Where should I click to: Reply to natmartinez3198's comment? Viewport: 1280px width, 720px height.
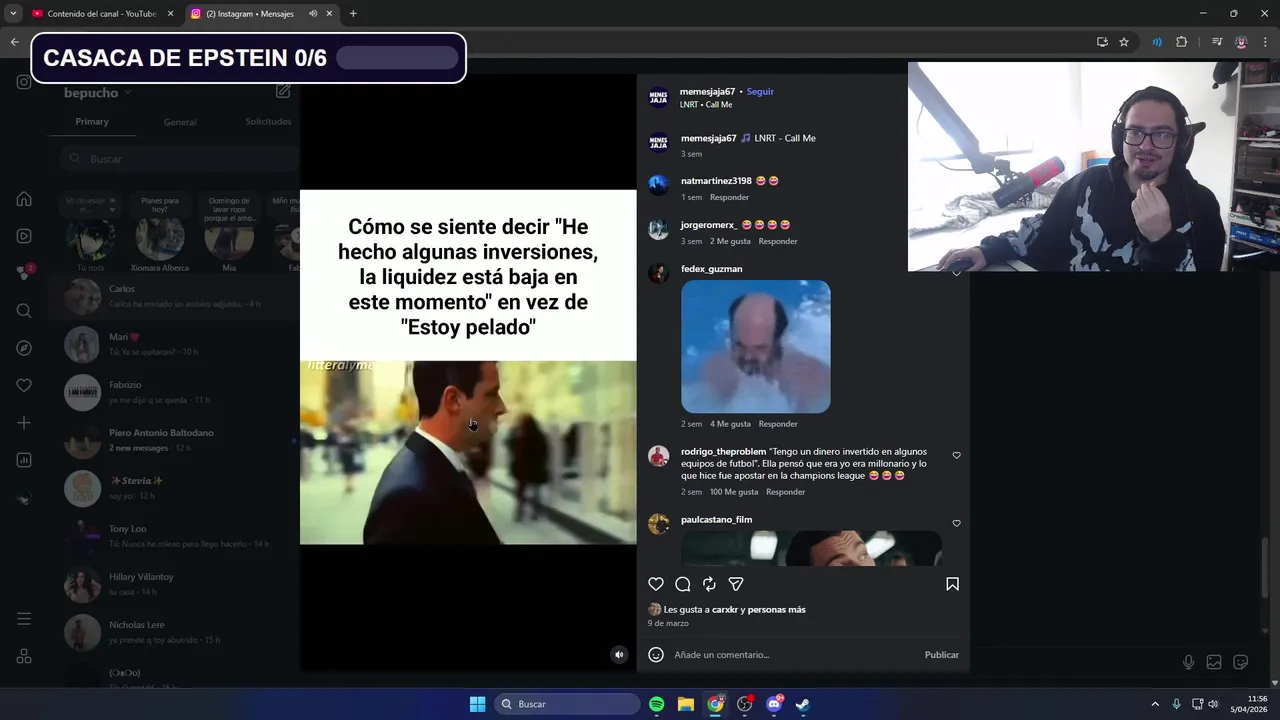pos(729,197)
